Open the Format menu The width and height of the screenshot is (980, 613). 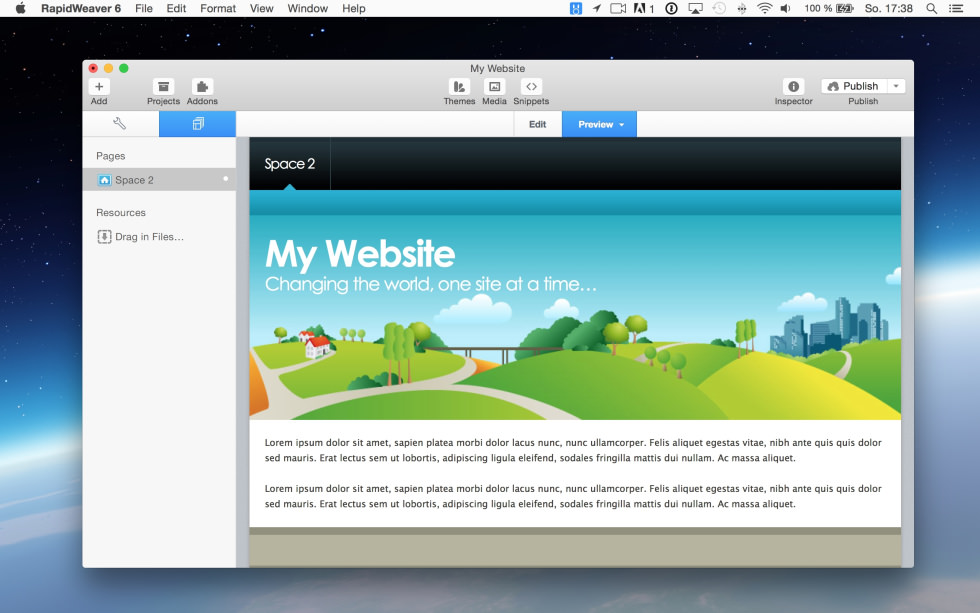pyautogui.click(x=218, y=8)
